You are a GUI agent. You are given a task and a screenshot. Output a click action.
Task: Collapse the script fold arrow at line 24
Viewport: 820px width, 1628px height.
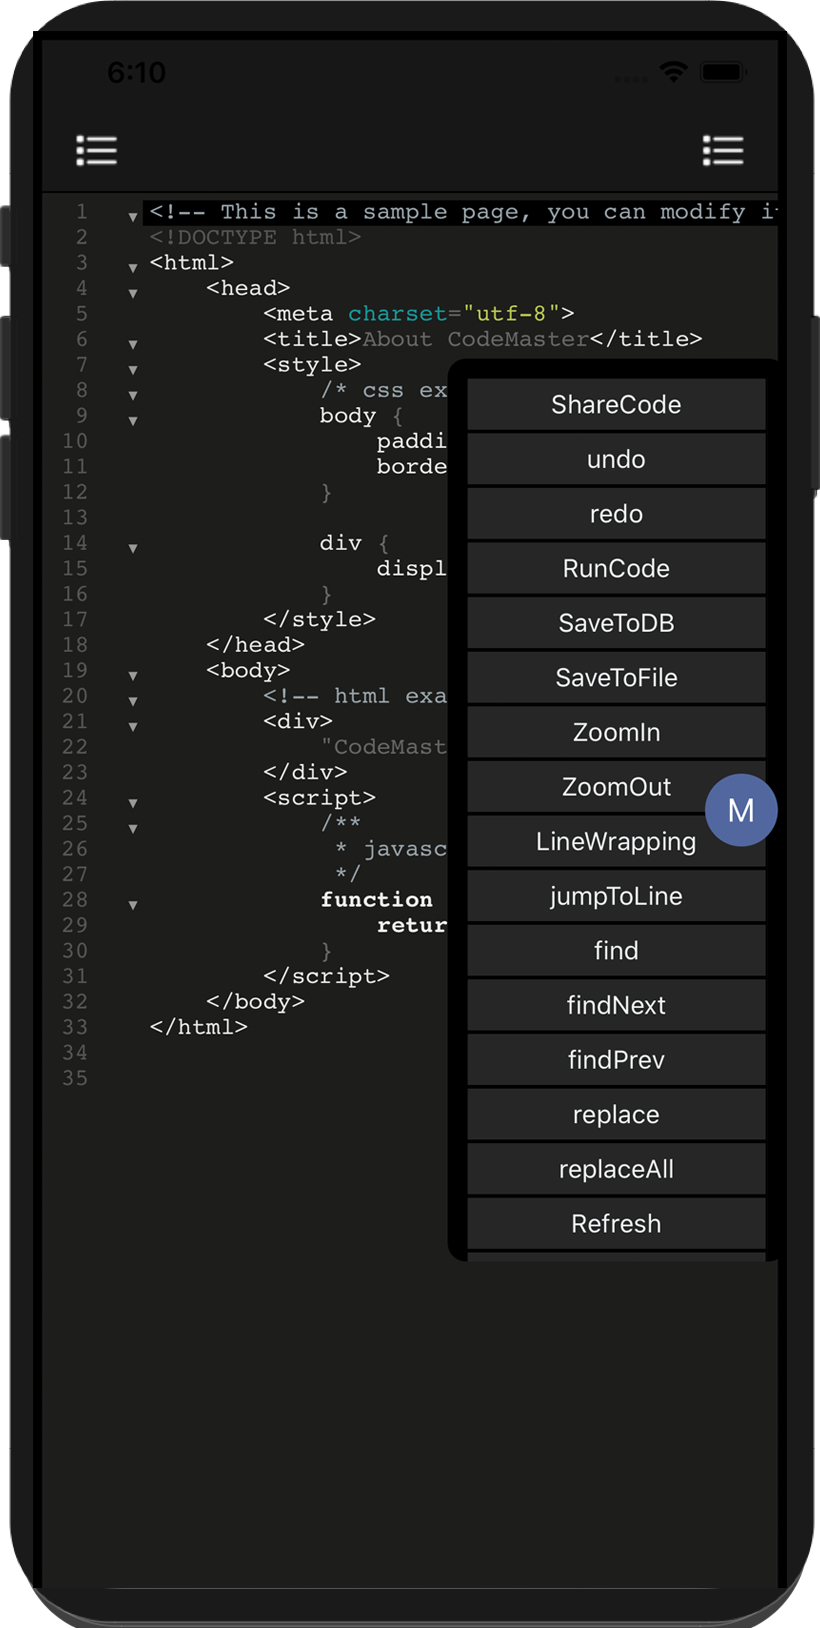(x=133, y=803)
